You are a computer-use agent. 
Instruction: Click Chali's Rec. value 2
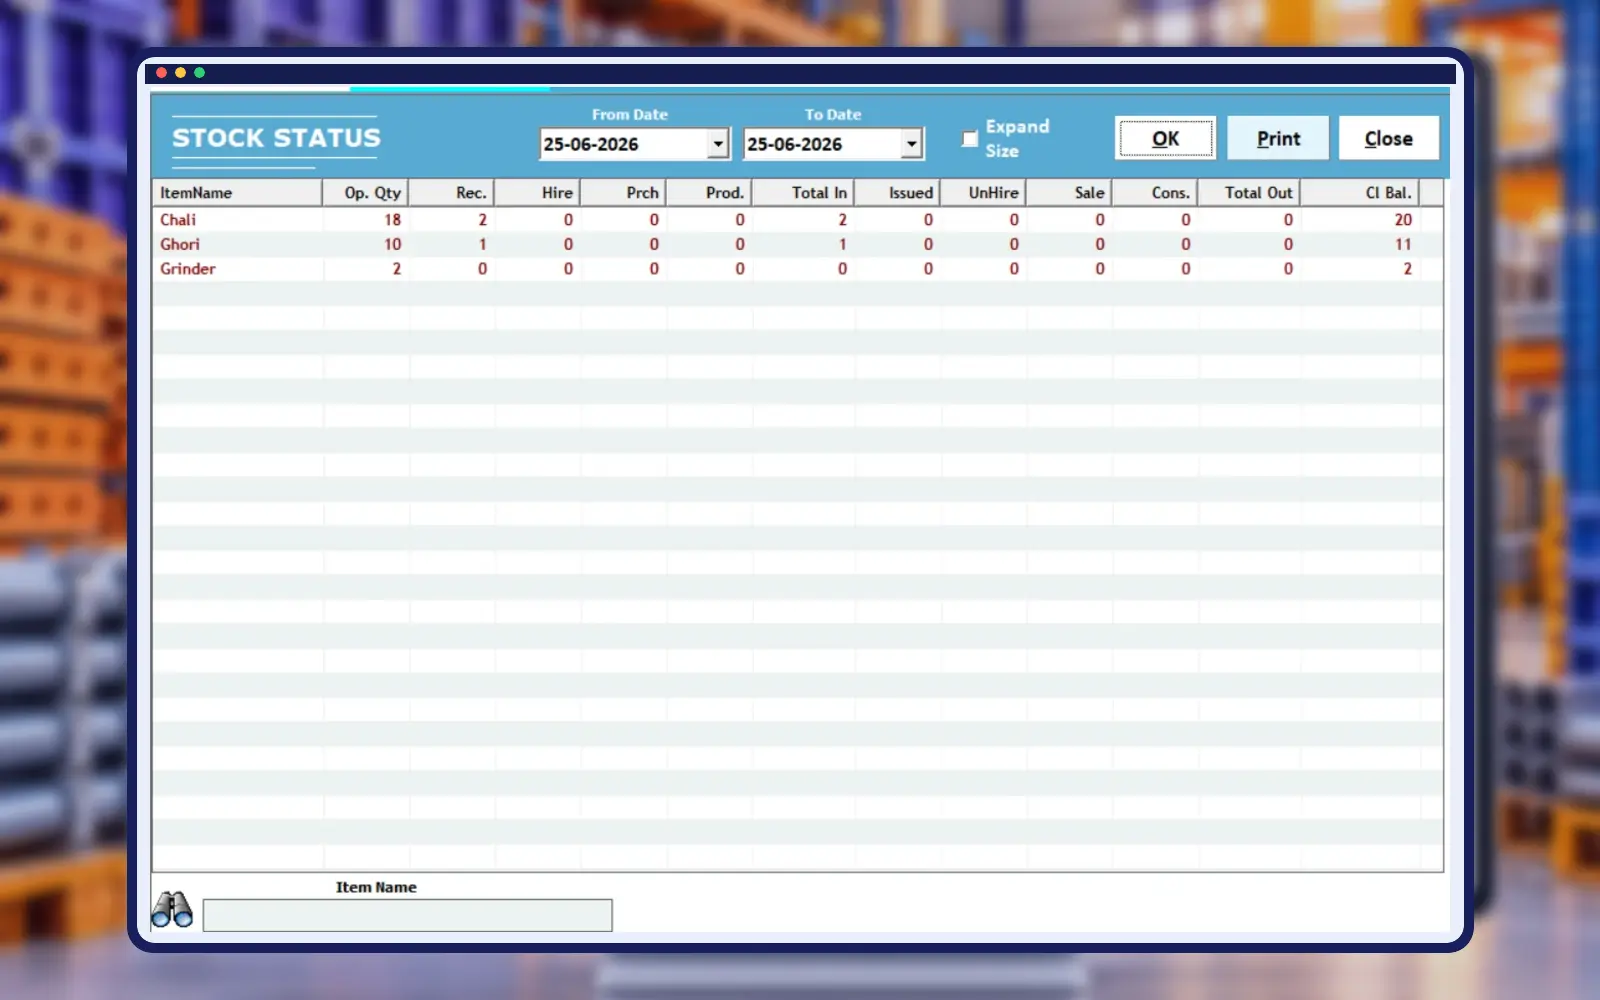coord(482,220)
